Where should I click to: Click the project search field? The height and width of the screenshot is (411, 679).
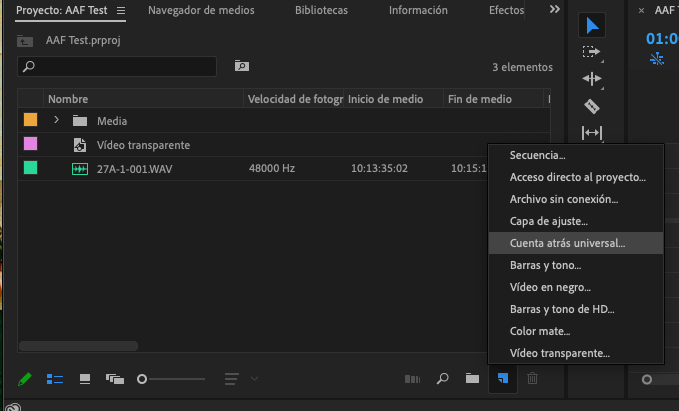click(x=117, y=66)
